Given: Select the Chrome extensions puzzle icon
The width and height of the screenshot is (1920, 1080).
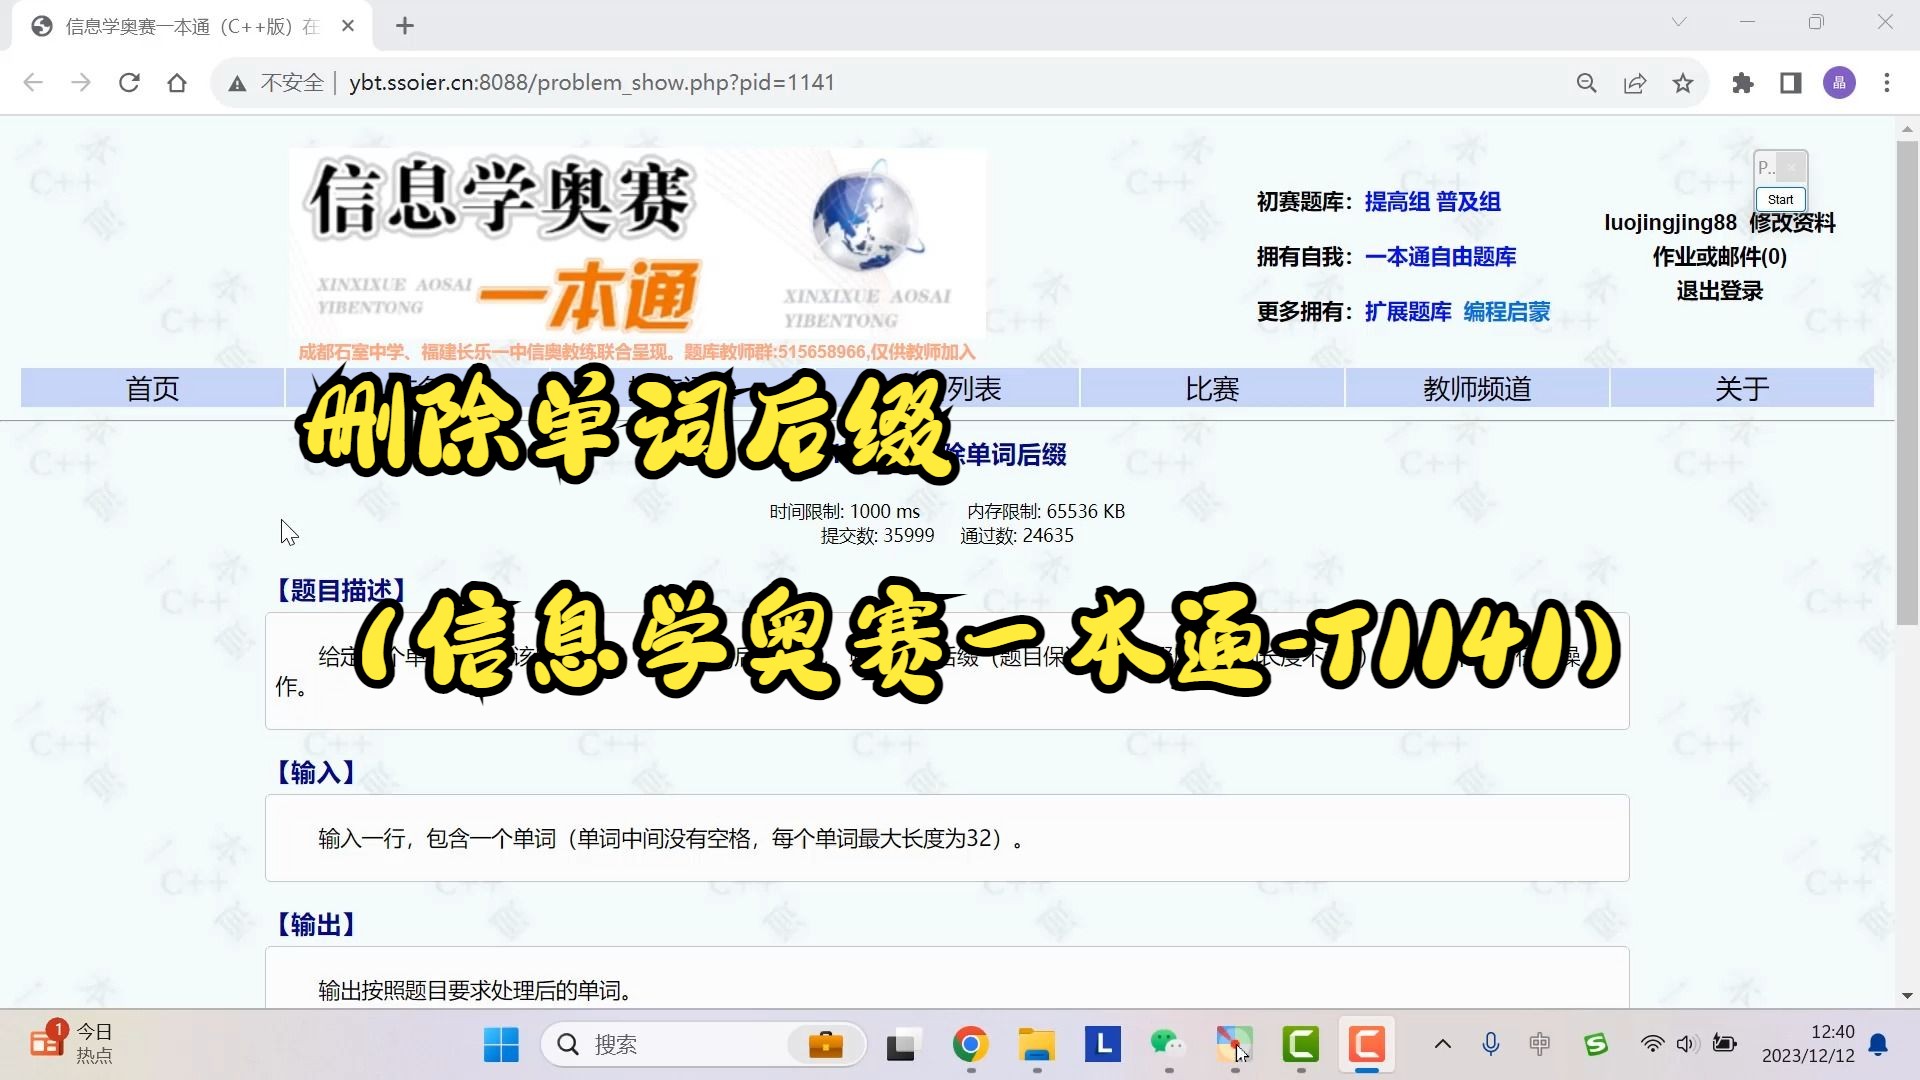Looking at the screenshot, I should [1742, 83].
